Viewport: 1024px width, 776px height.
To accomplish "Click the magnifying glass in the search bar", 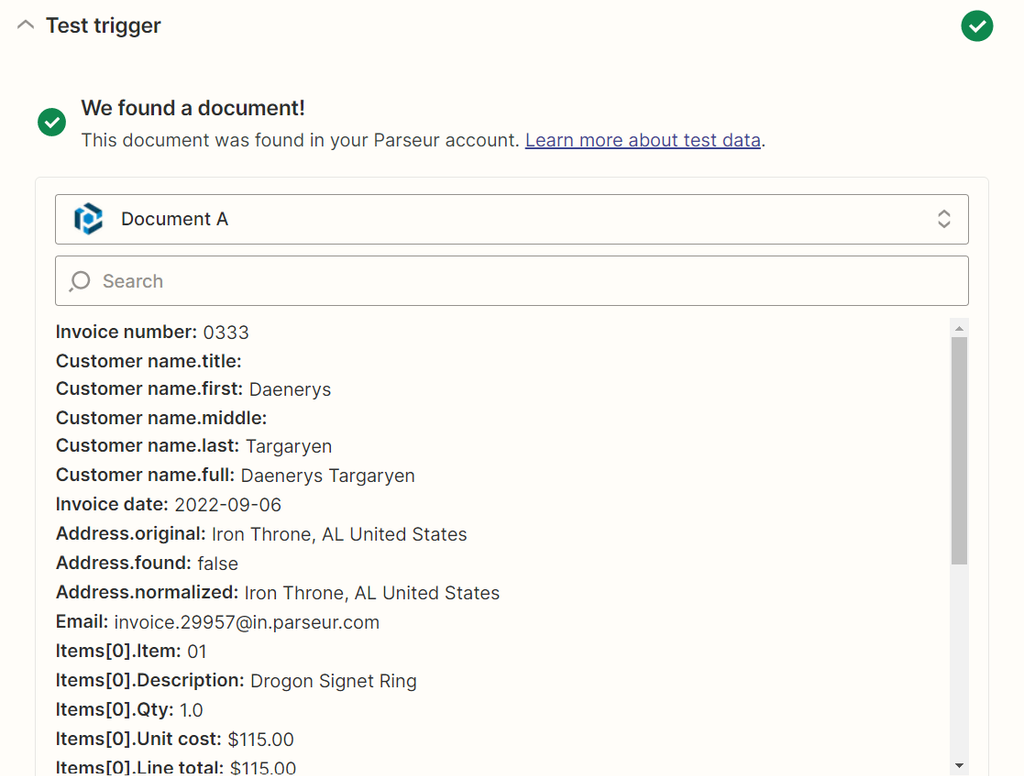I will pos(78,281).
